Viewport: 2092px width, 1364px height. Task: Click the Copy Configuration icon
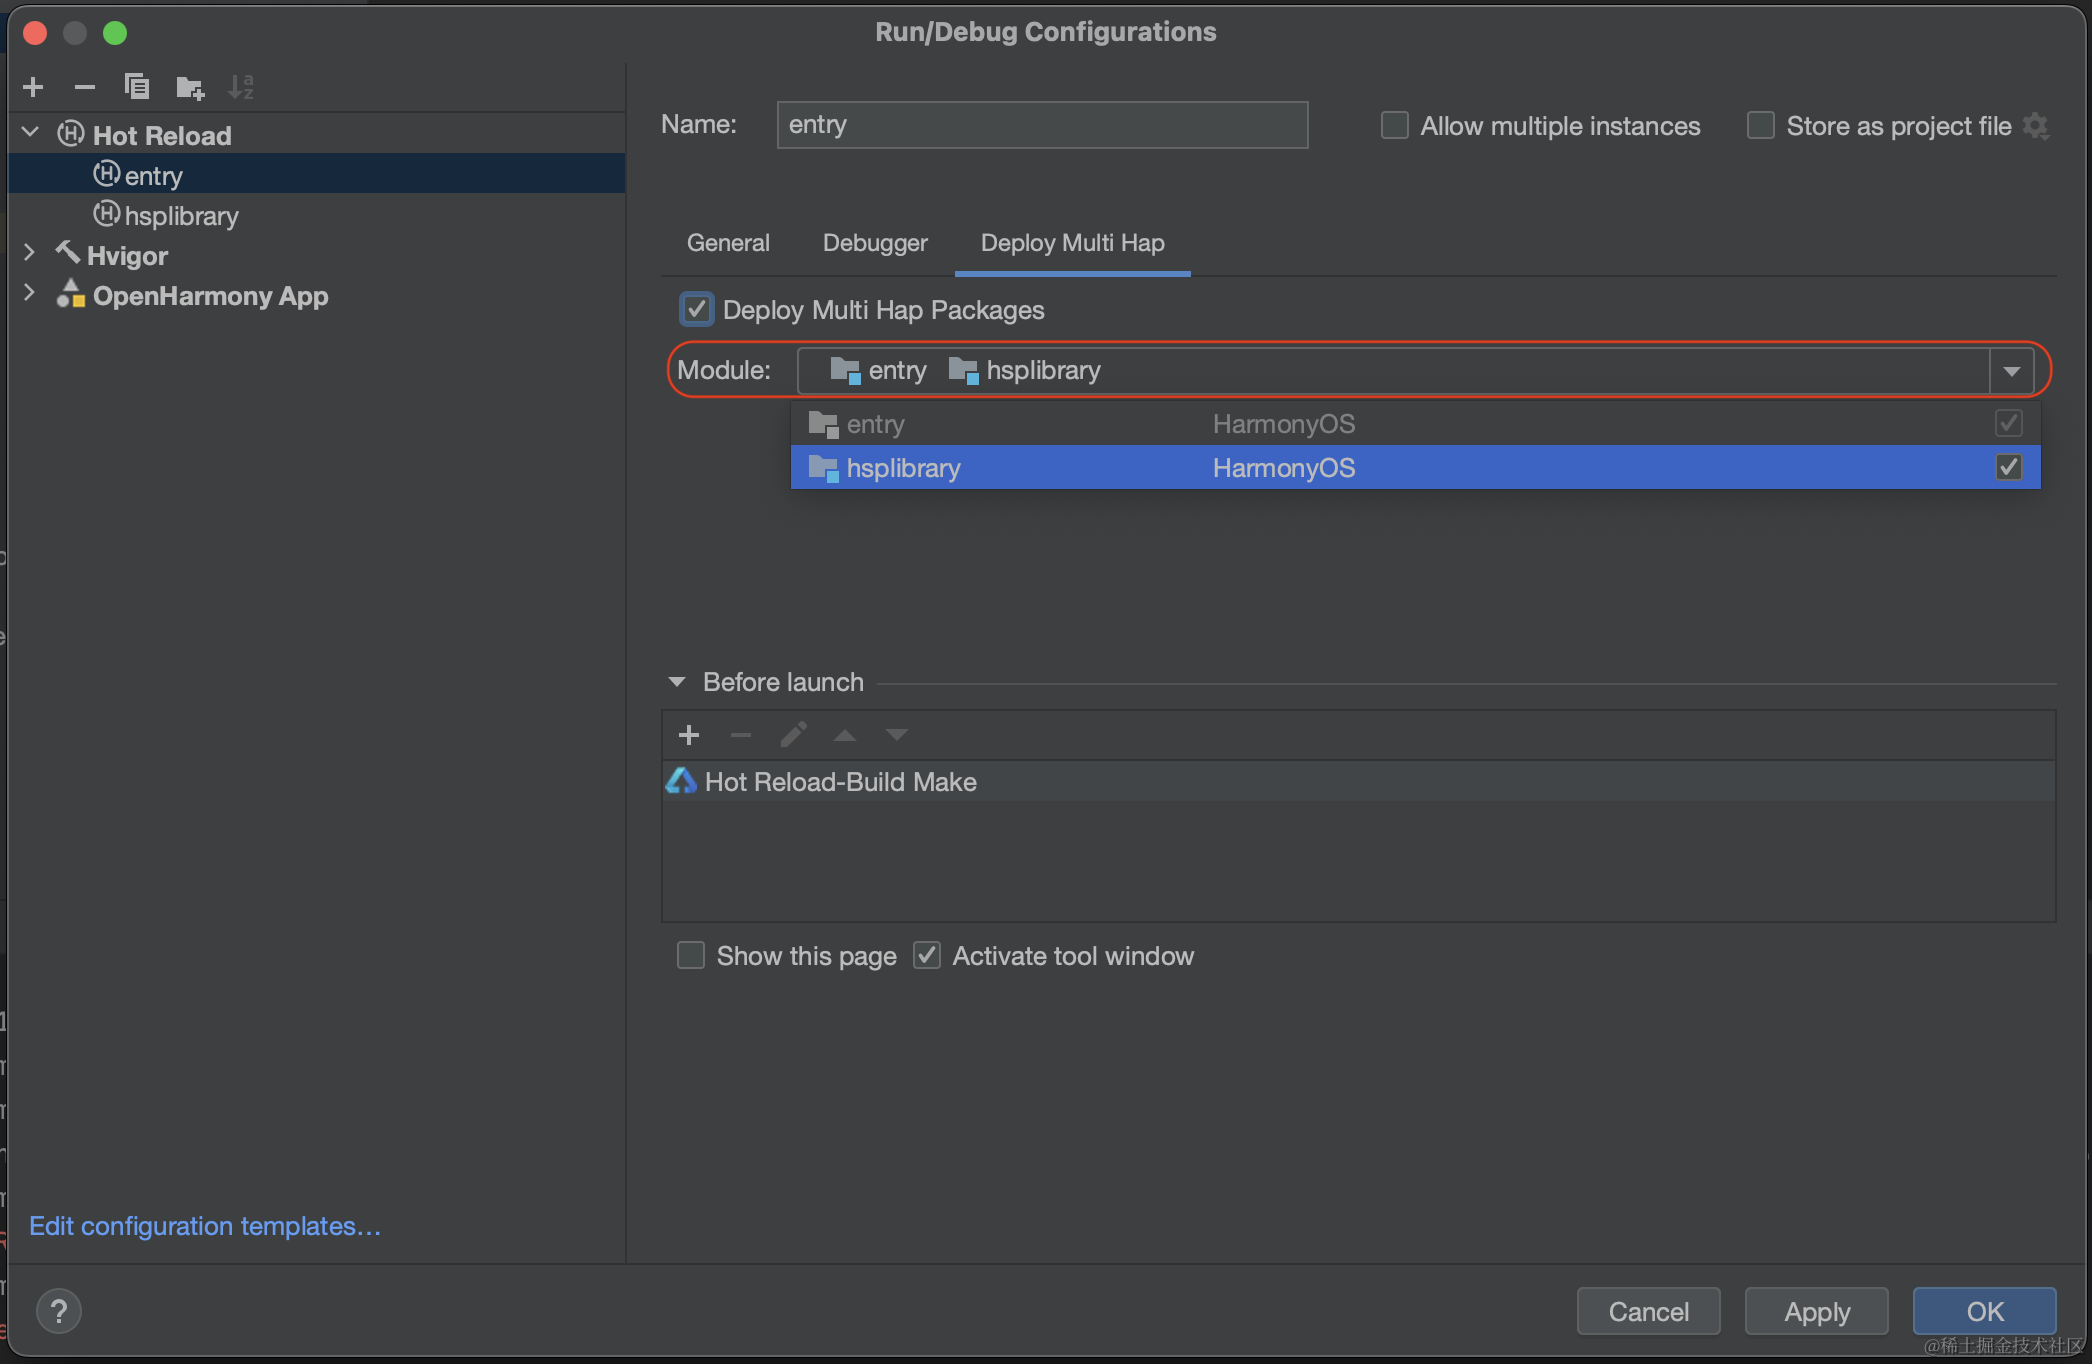tap(137, 87)
